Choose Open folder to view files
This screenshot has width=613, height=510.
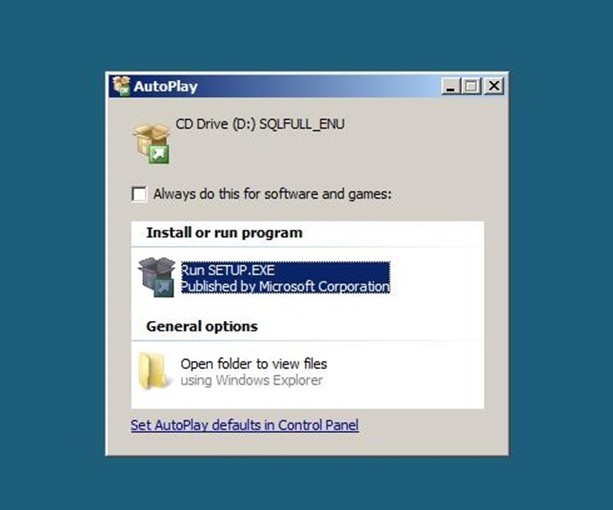(x=254, y=363)
